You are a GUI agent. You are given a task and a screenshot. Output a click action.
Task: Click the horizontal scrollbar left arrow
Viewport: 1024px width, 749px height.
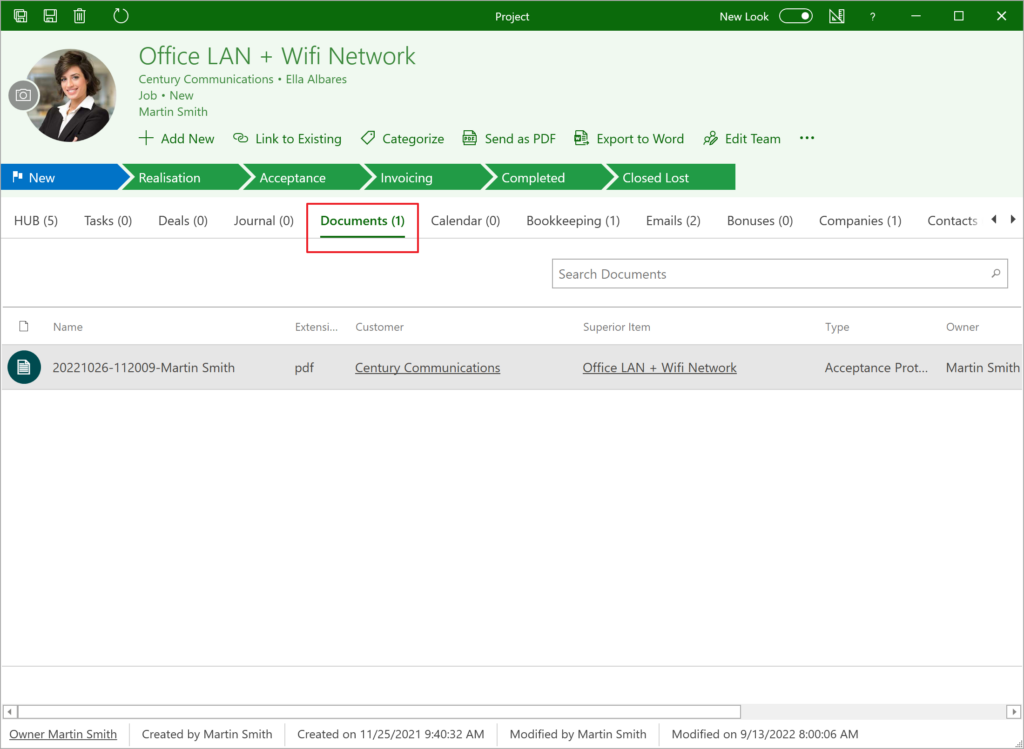pyautogui.click(x=10, y=711)
